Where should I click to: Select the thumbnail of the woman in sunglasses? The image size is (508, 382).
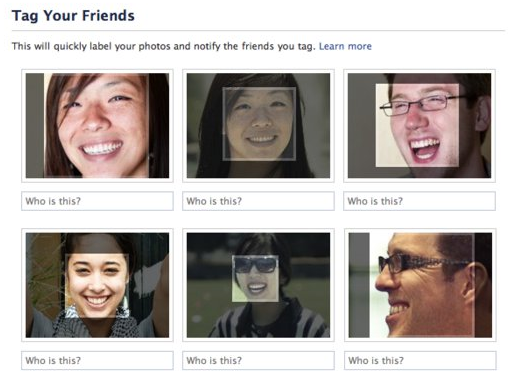tap(258, 285)
